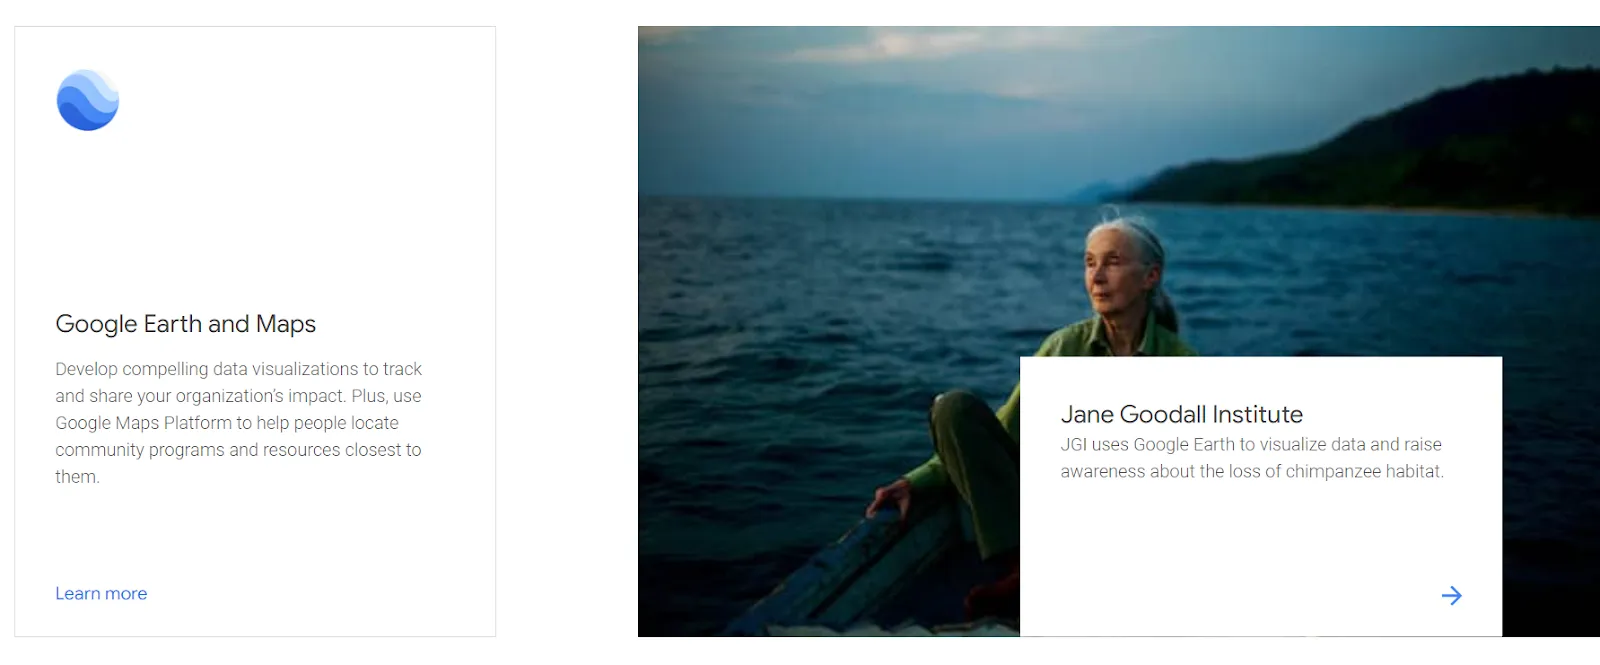
Task: Click the blue right arrow icon
Action: coord(1451,596)
